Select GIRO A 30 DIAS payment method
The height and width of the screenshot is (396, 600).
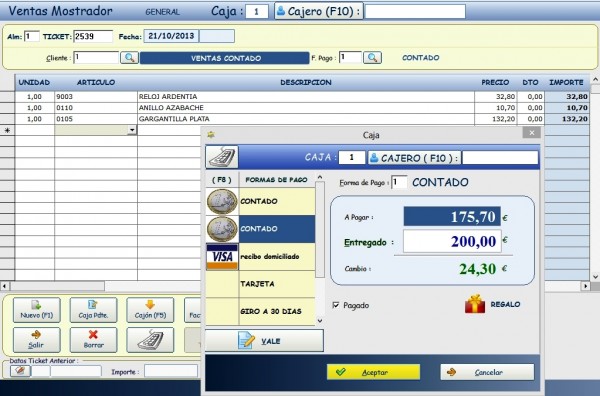[x=261, y=311]
